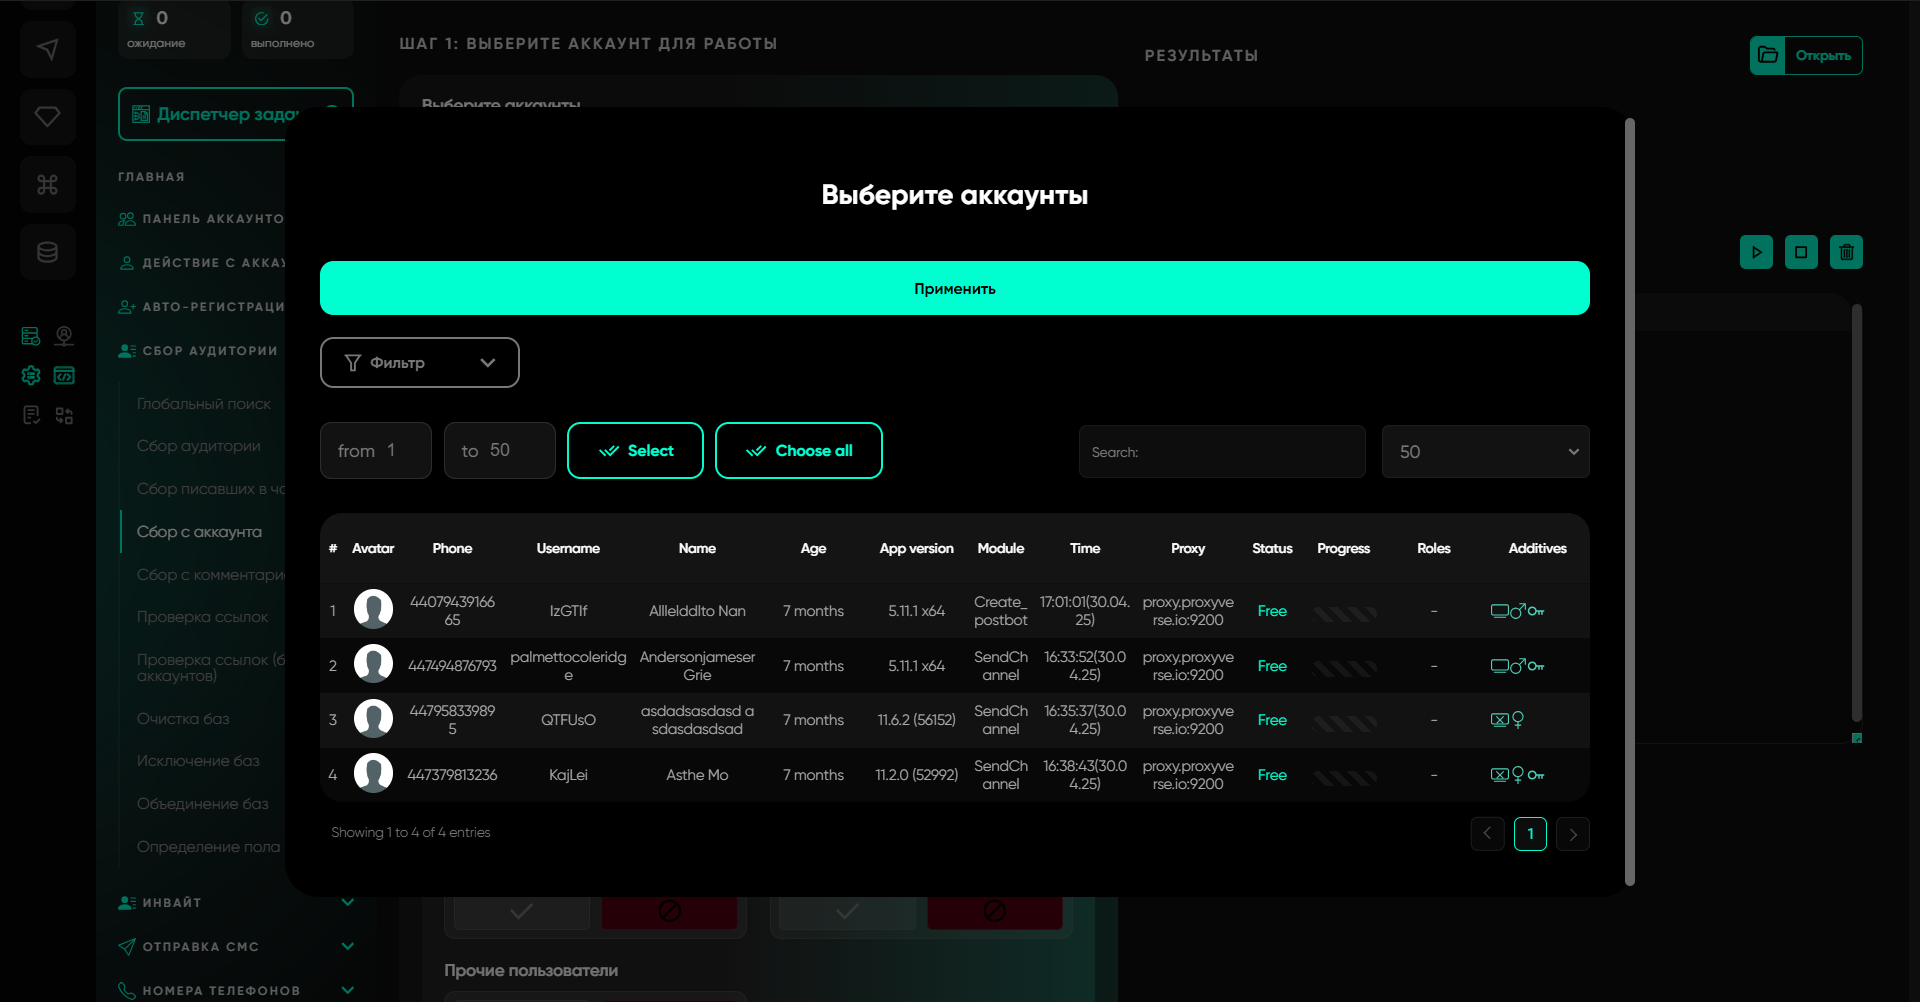
Task: Open Панель аккаунтов in sidebar
Action: point(212,219)
